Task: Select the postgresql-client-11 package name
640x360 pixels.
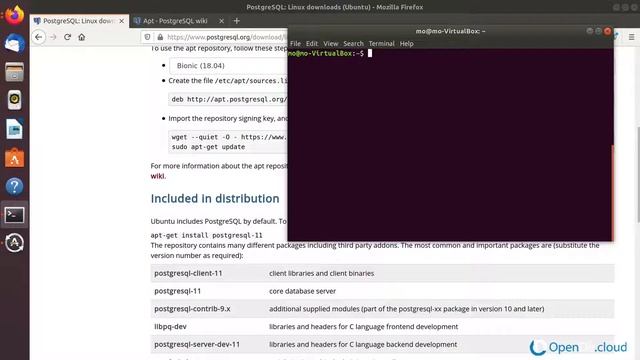Action: pos(188,273)
